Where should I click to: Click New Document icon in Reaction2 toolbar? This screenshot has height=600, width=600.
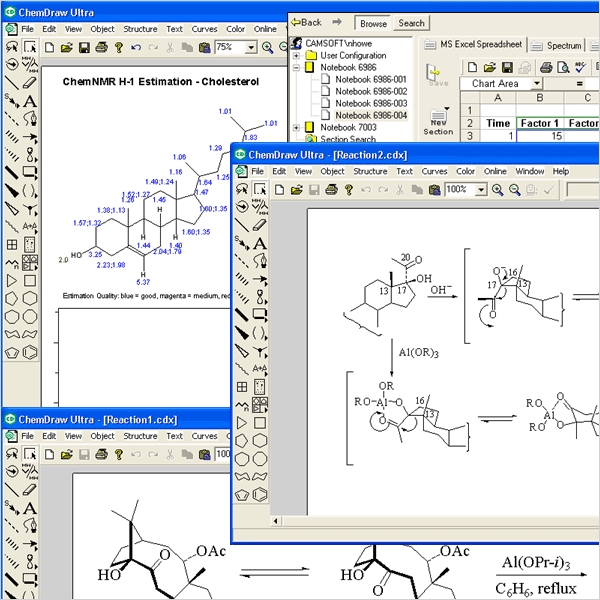pyautogui.click(x=280, y=190)
